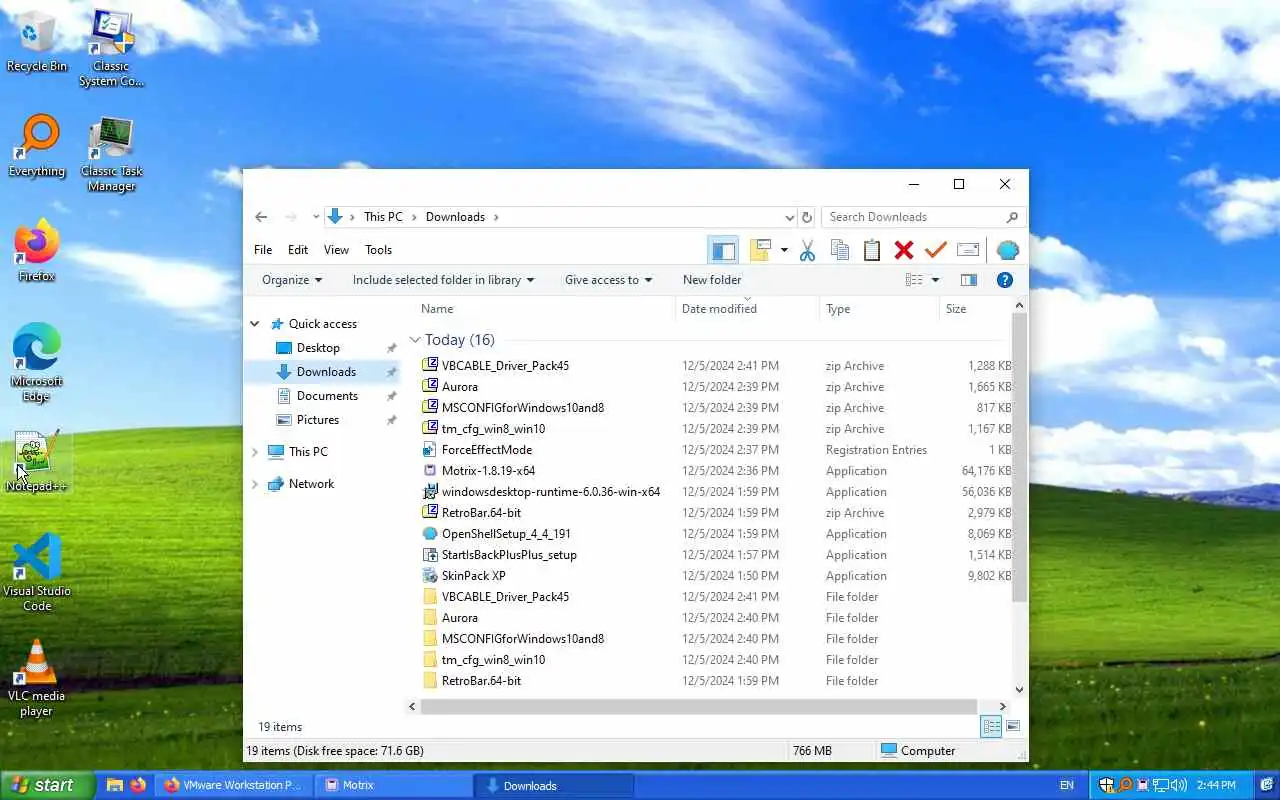Open Include selected folder in library menu
This screenshot has width=1280, height=800.
[x=443, y=280]
